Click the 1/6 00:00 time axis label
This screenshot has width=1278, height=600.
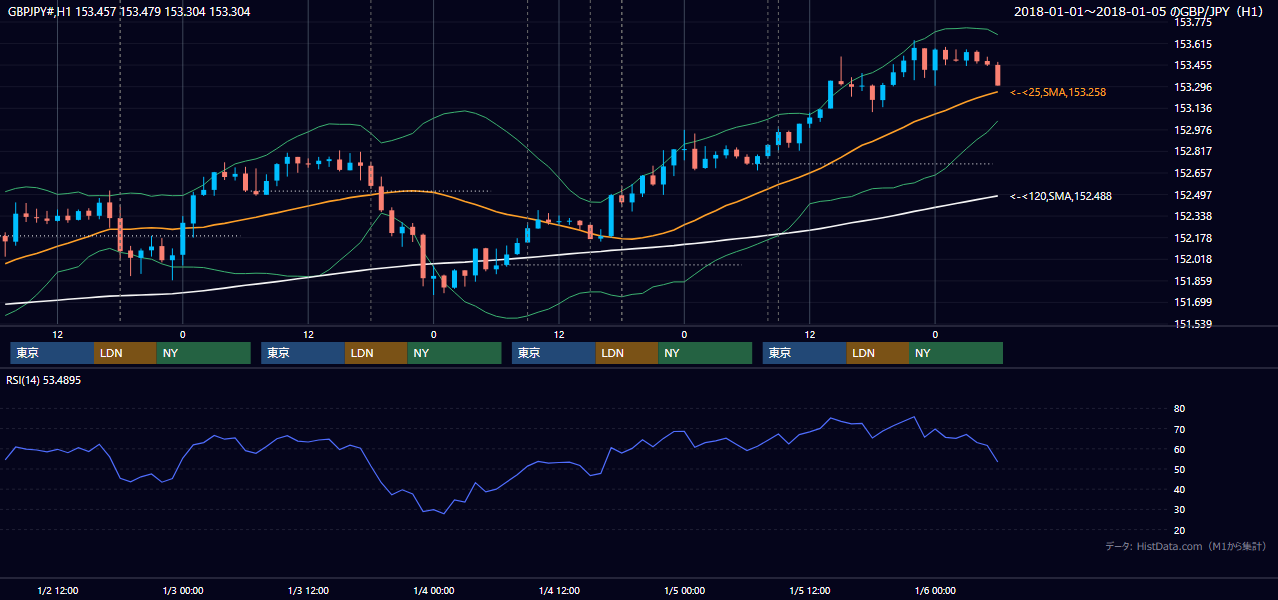936,590
